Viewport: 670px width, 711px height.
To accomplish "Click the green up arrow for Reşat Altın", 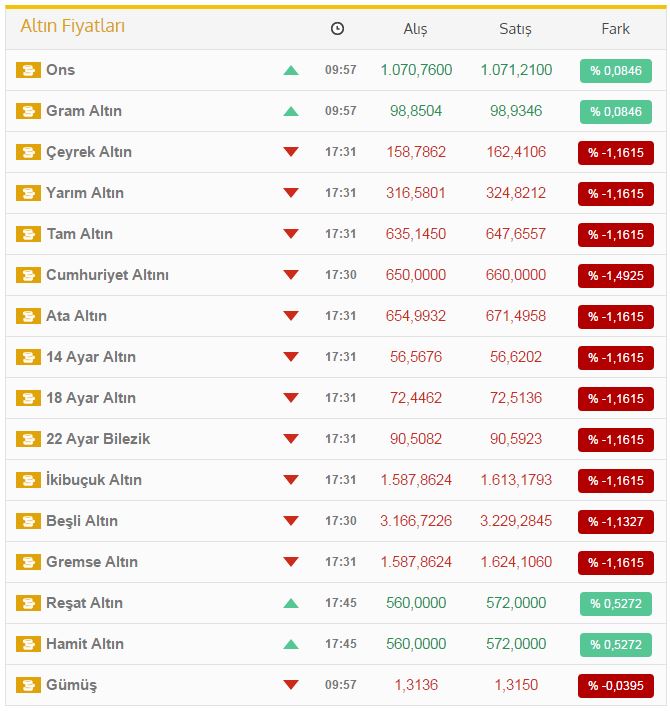I will [291, 603].
